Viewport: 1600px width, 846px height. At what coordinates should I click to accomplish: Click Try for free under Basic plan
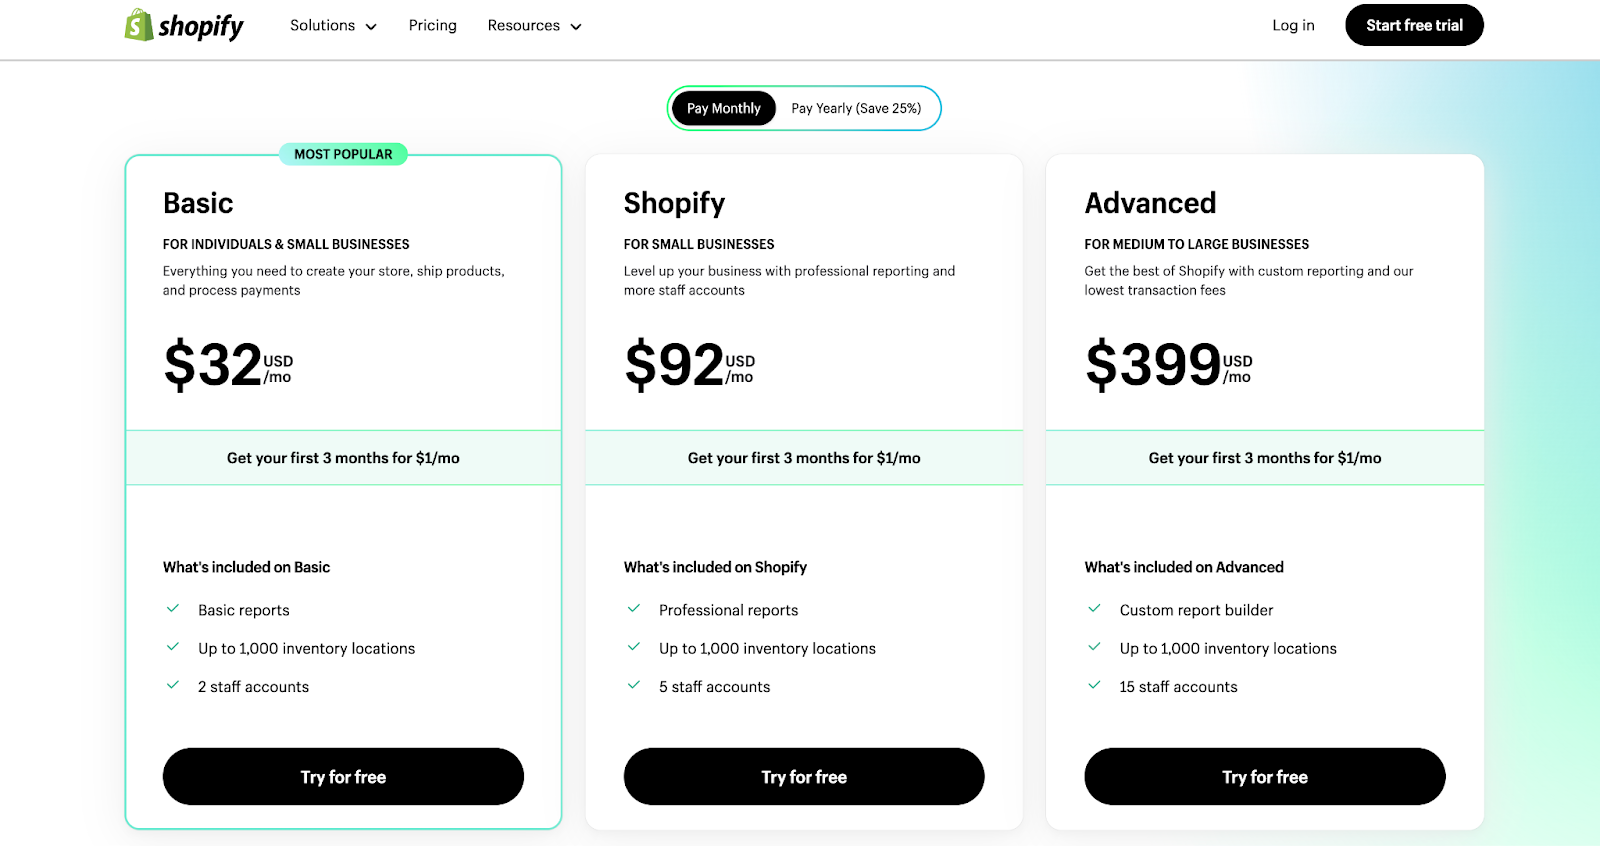pyautogui.click(x=343, y=777)
